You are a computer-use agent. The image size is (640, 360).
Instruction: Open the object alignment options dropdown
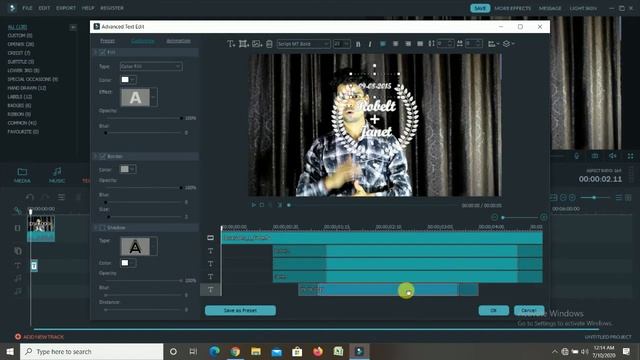pos(493,44)
